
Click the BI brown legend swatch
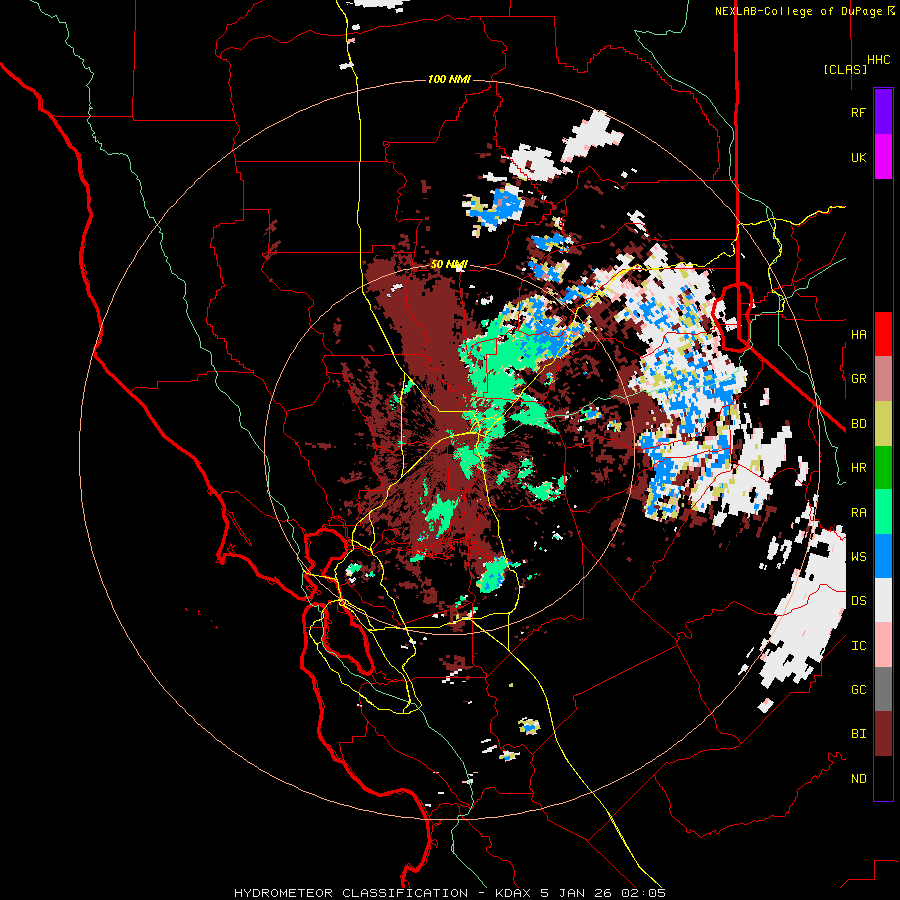(883, 734)
